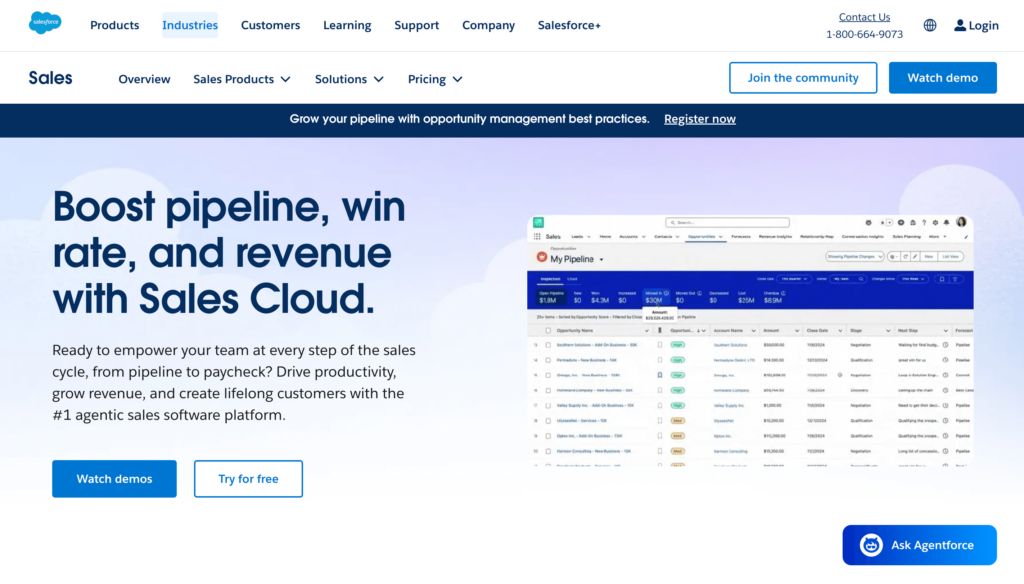Click bookmark icon in blue bar

pyautogui.click(x=942, y=279)
